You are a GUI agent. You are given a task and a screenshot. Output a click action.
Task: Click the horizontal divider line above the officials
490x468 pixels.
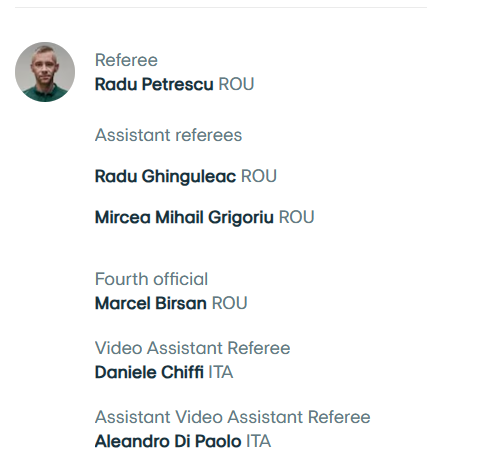[221, 7]
